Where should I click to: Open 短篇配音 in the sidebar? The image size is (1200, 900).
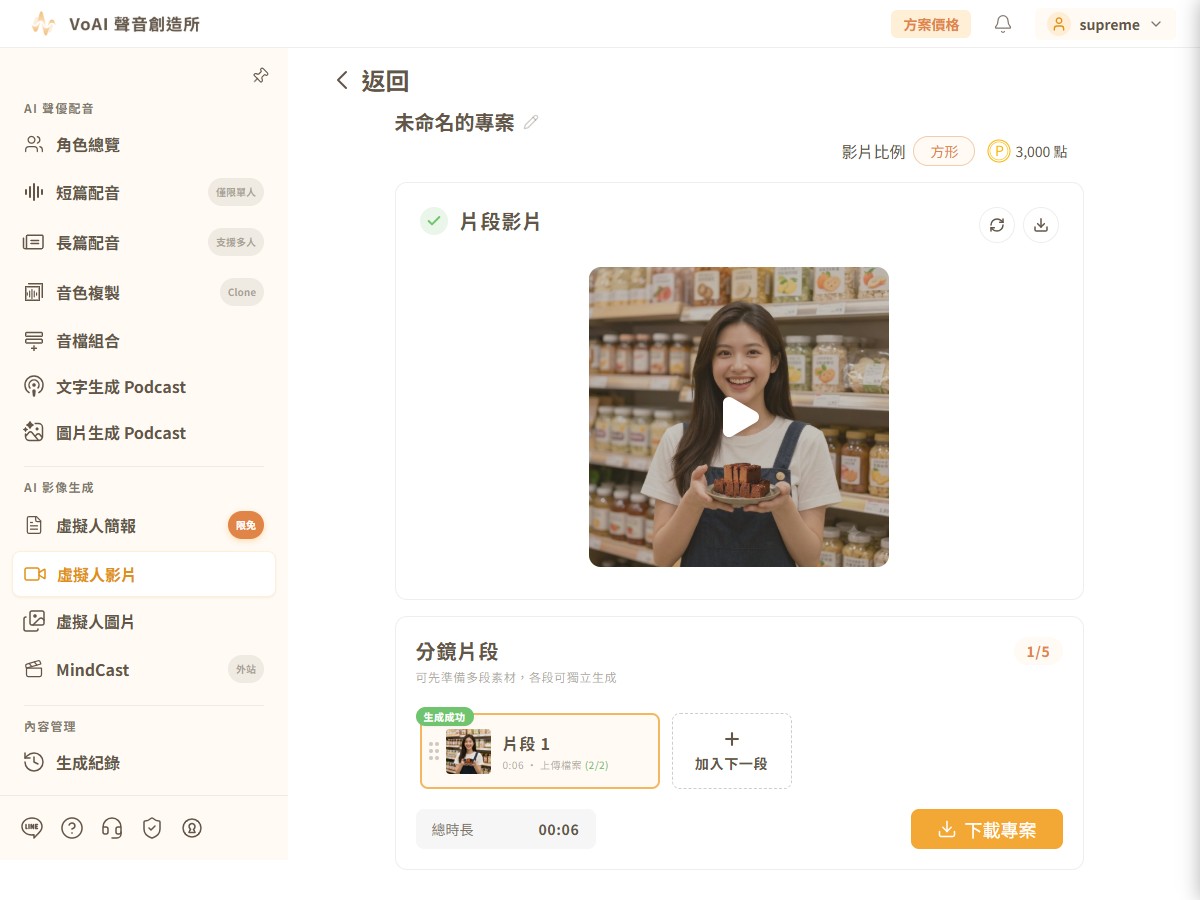pyautogui.click(x=144, y=192)
